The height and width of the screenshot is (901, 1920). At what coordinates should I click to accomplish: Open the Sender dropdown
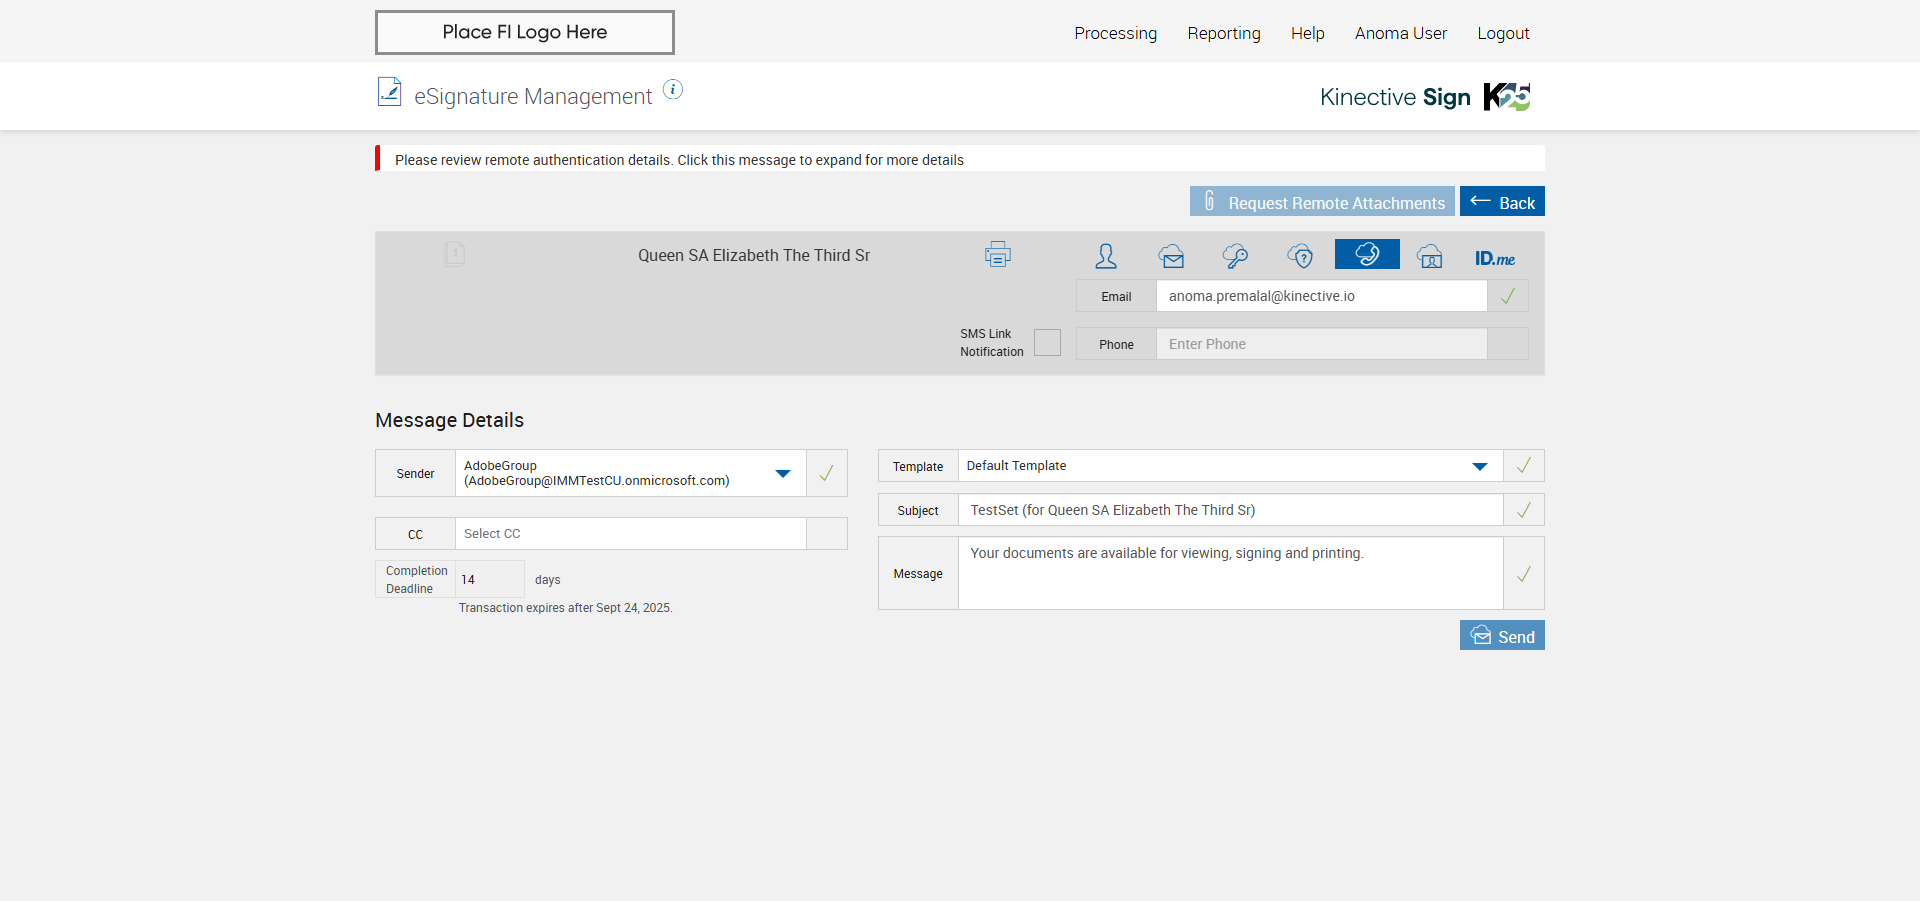[783, 473]
